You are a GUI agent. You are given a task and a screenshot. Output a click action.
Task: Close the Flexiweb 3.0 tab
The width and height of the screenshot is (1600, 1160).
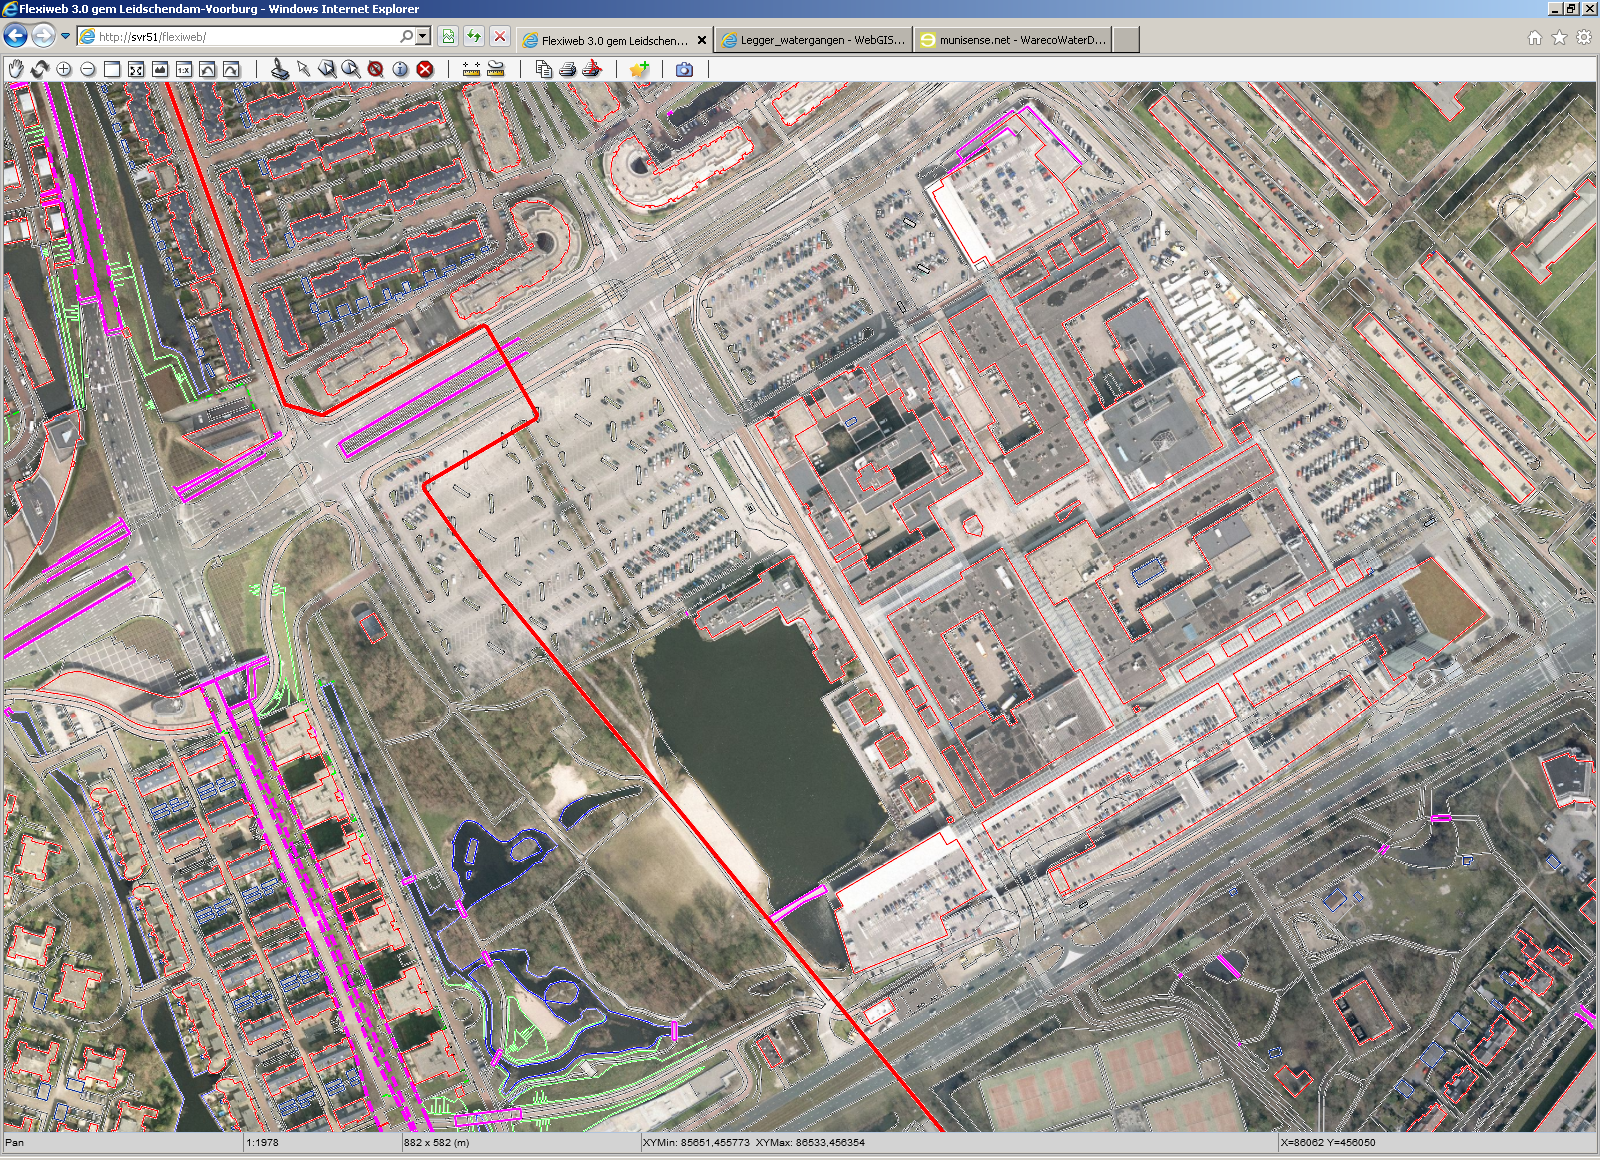[702, 40]
